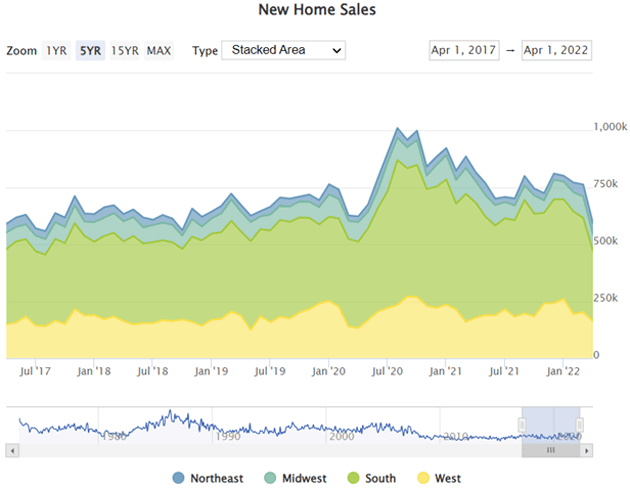Click the start date field Apr 1, 2017
Viewport: 630px width, 490px height.
click(462, 50)
